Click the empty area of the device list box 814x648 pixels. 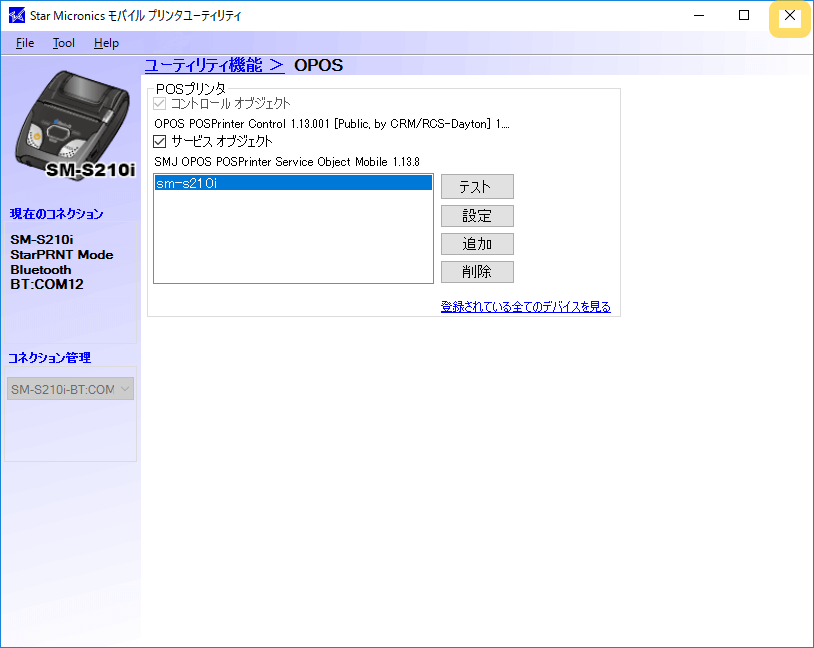tap(292, 240)
